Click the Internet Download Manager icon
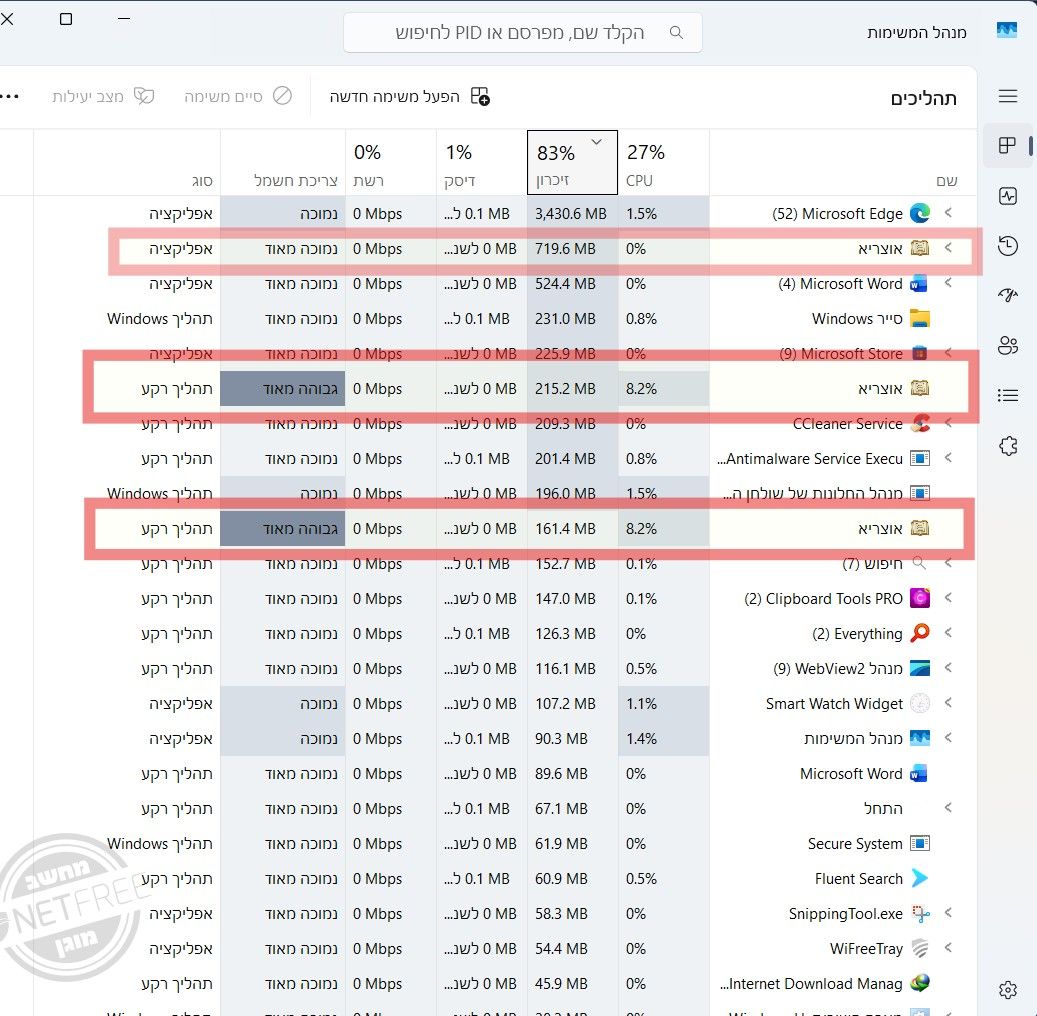 pos(920,984)
